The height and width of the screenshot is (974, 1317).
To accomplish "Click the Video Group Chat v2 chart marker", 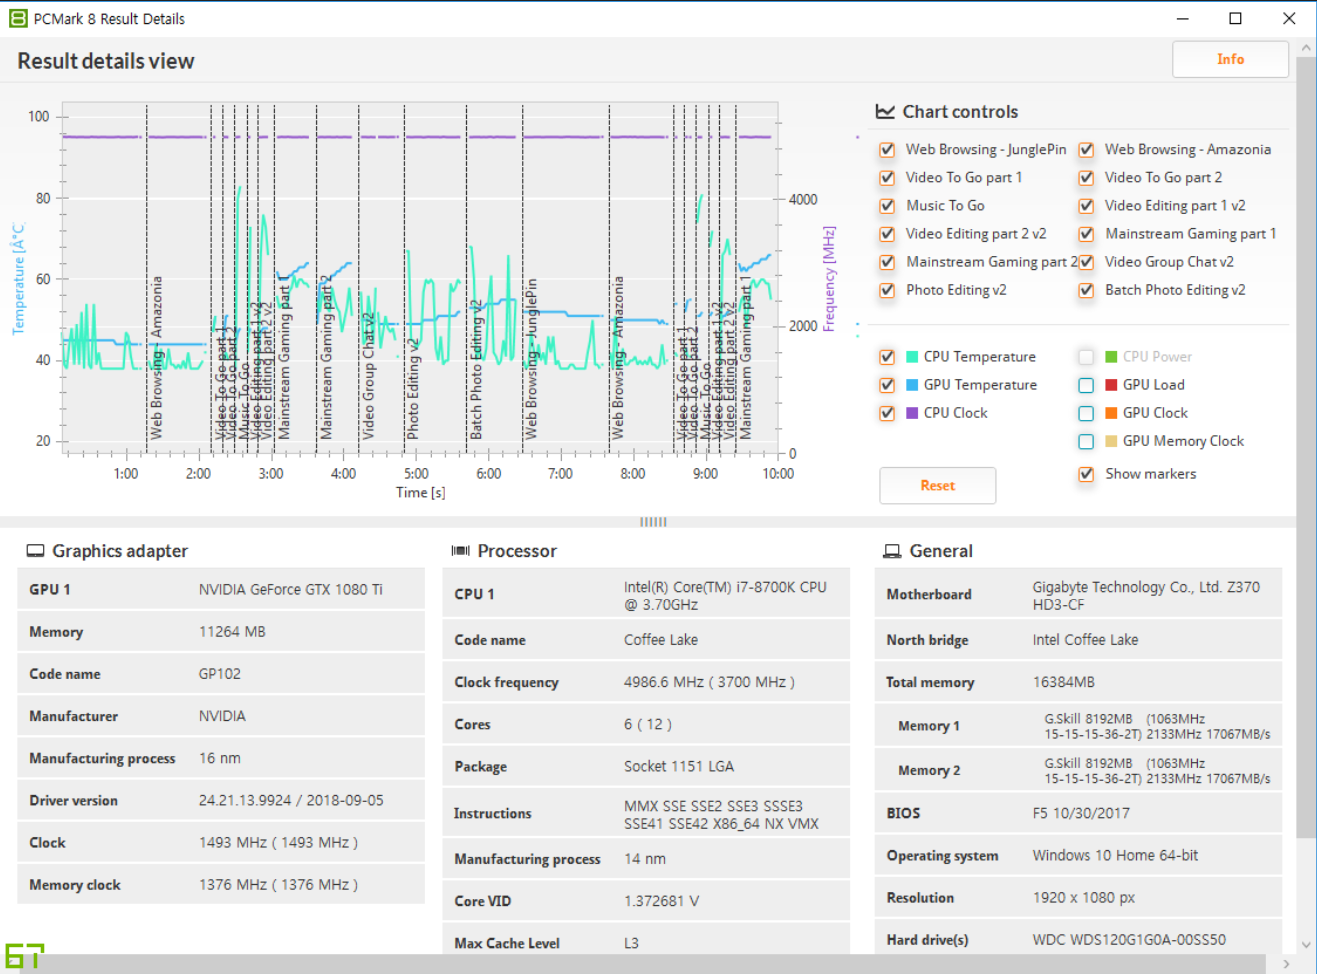I will click(368, 376).
